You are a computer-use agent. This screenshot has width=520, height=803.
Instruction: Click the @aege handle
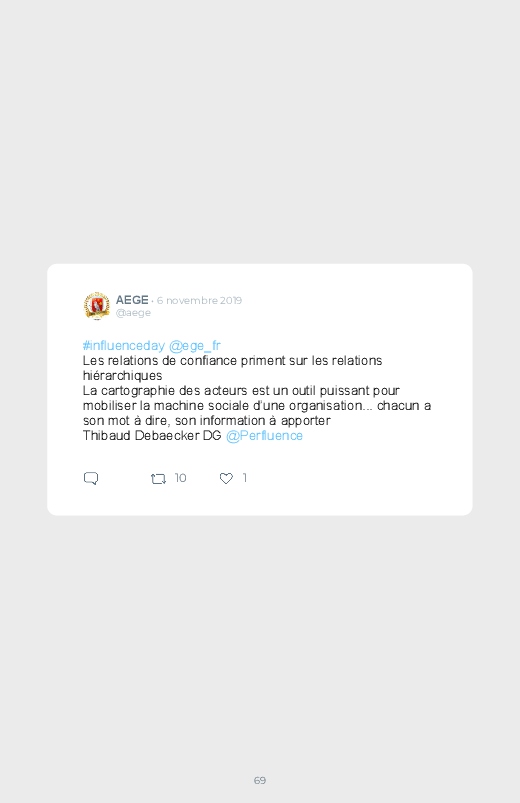133,313
